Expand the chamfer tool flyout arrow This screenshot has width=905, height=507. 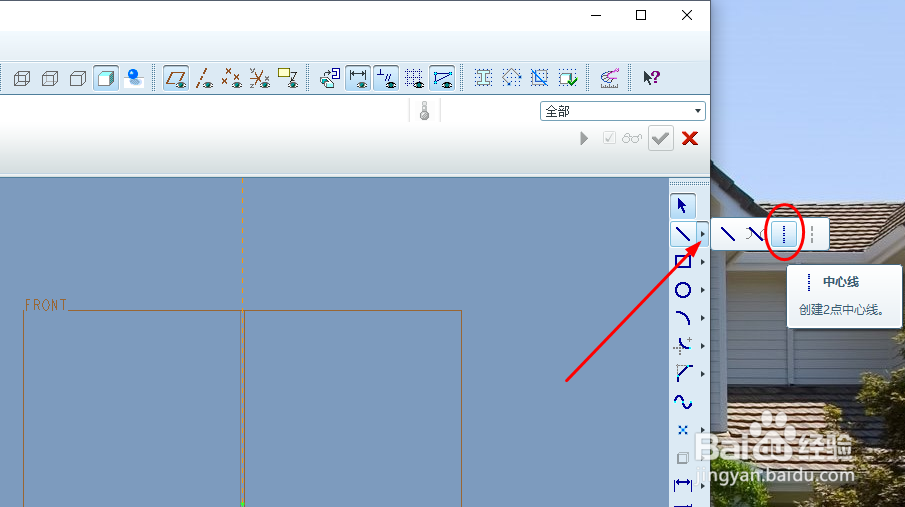pyautogui.click(x=702, y=374)
